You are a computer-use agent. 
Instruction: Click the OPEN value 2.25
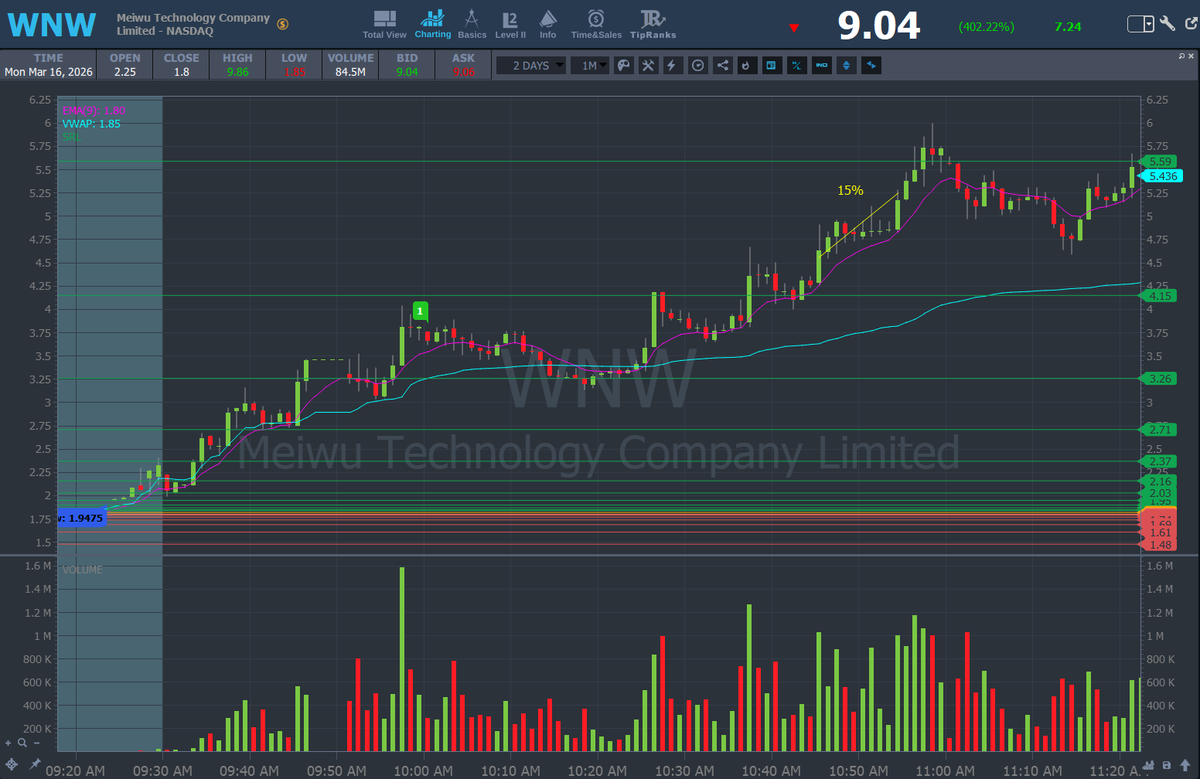tap(125, 72)
